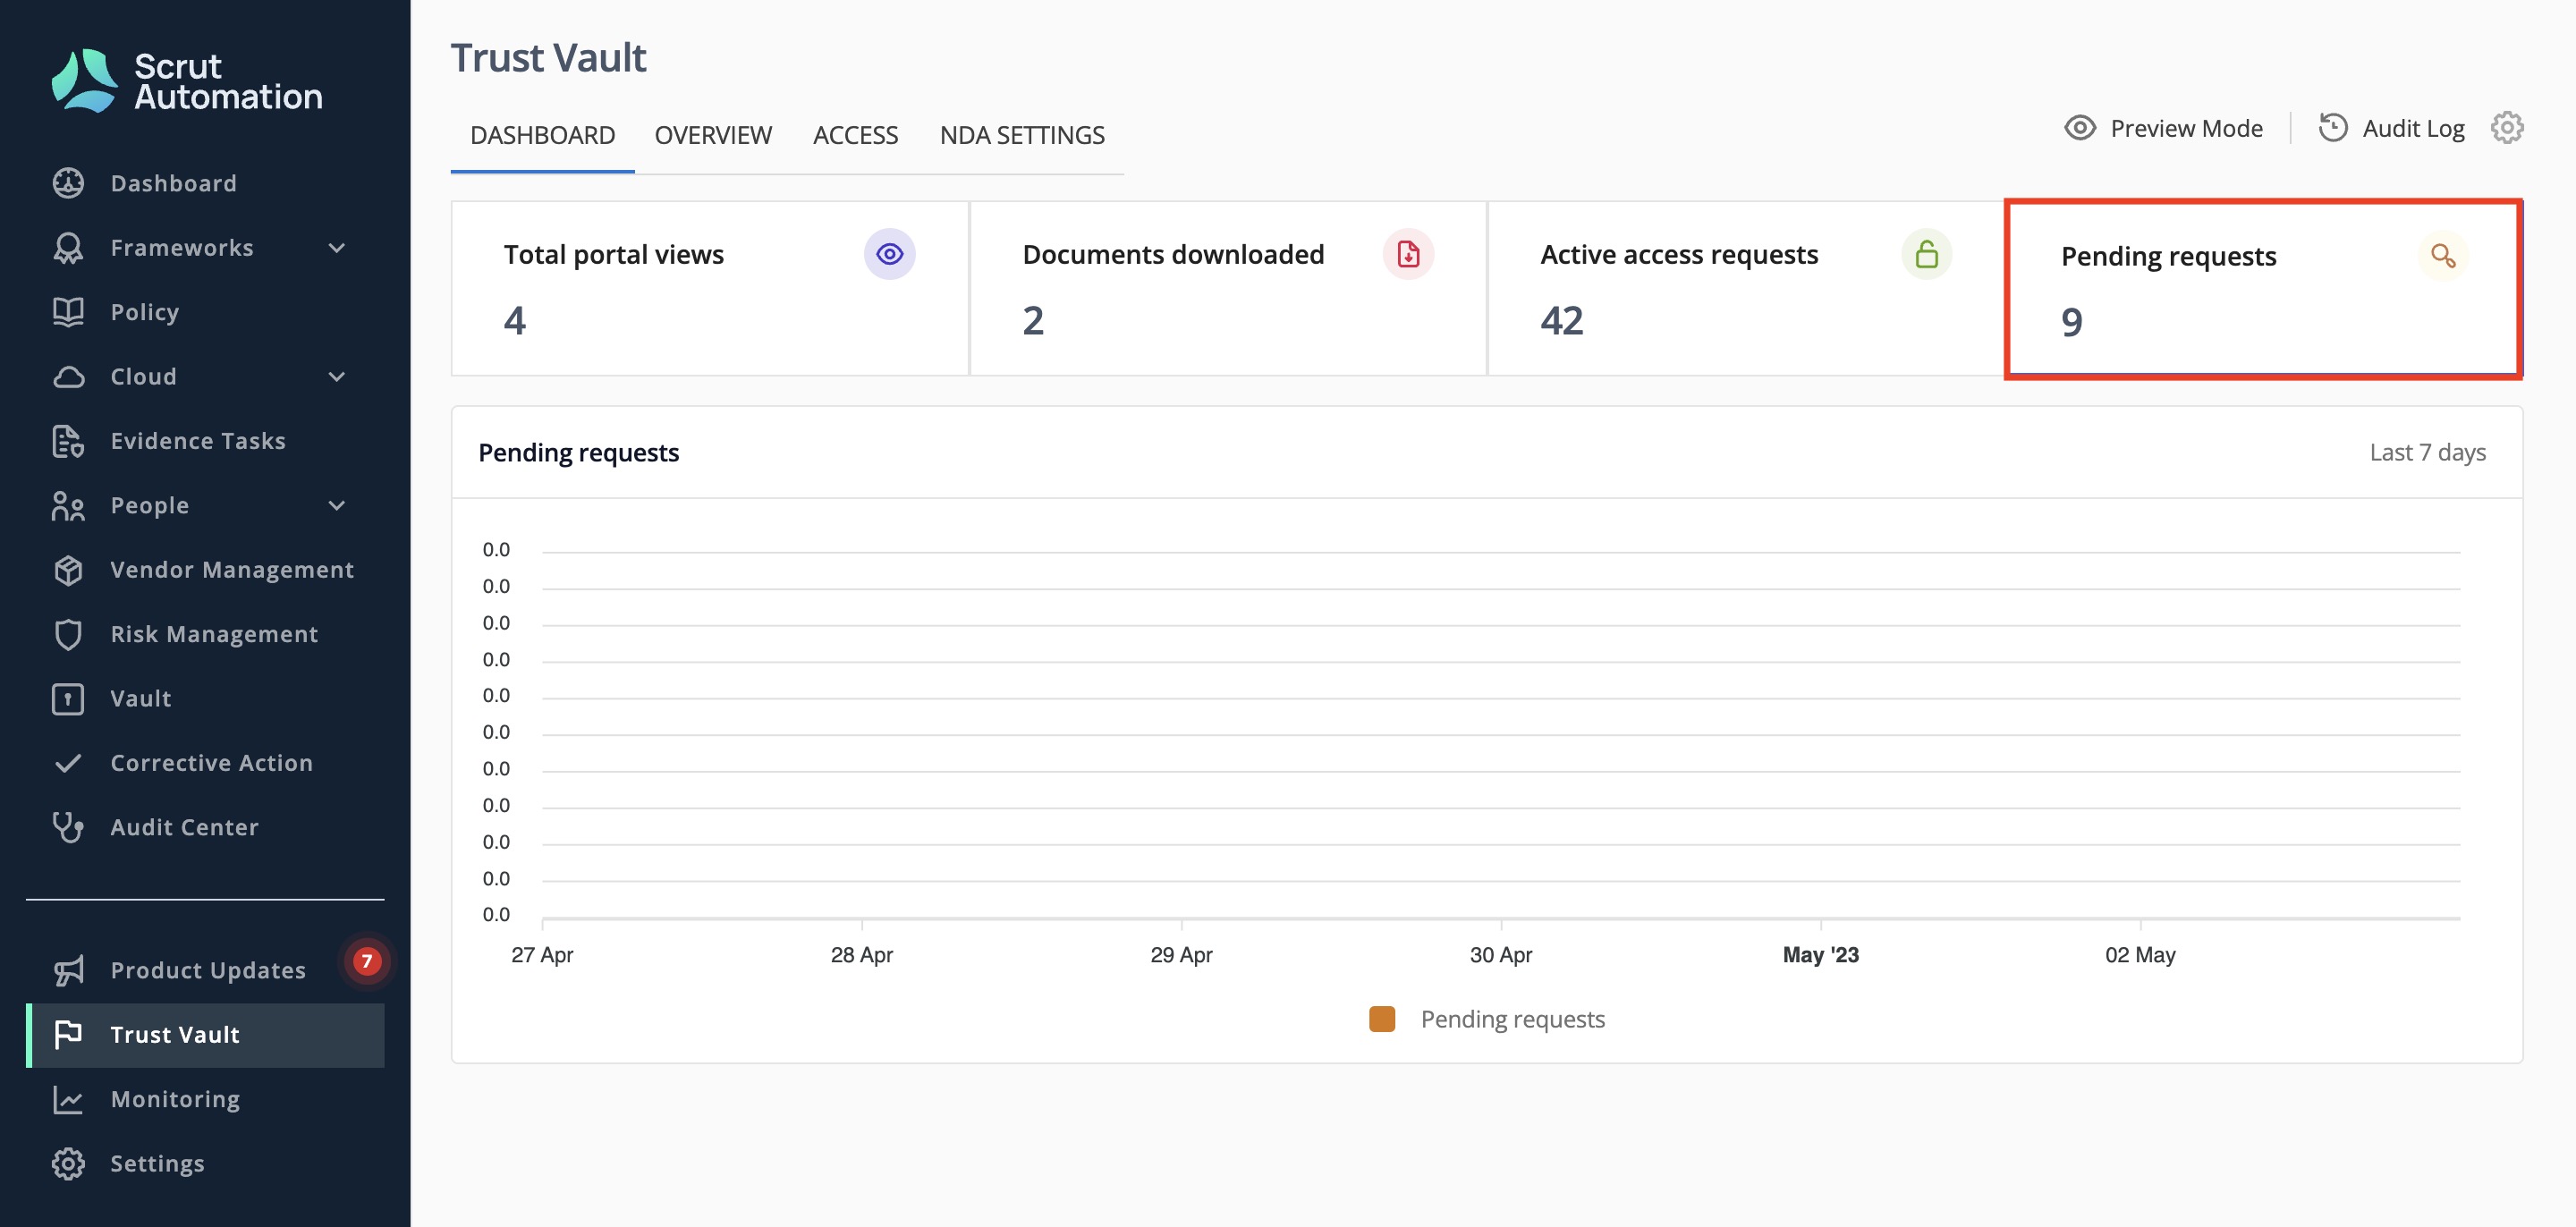The width and height of the screenshot is (2576, 1227).
Task: Click the Documents downloaded file icon
Action: coord(1408,254)
